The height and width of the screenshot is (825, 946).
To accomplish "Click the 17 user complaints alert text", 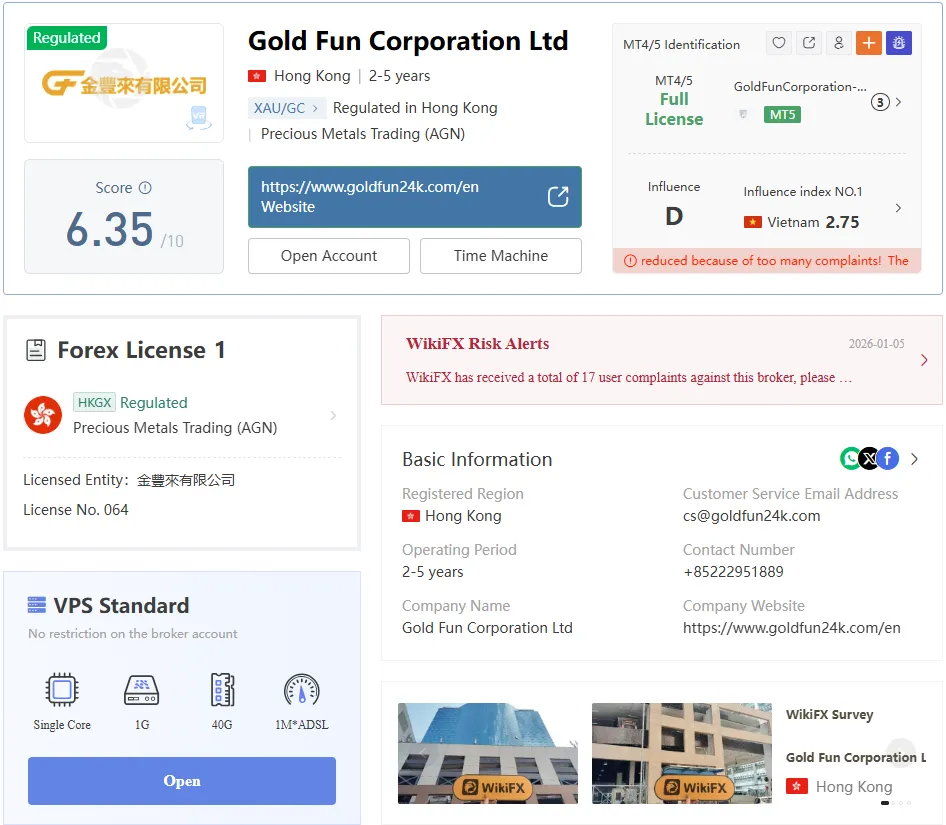I will point(629,377).
